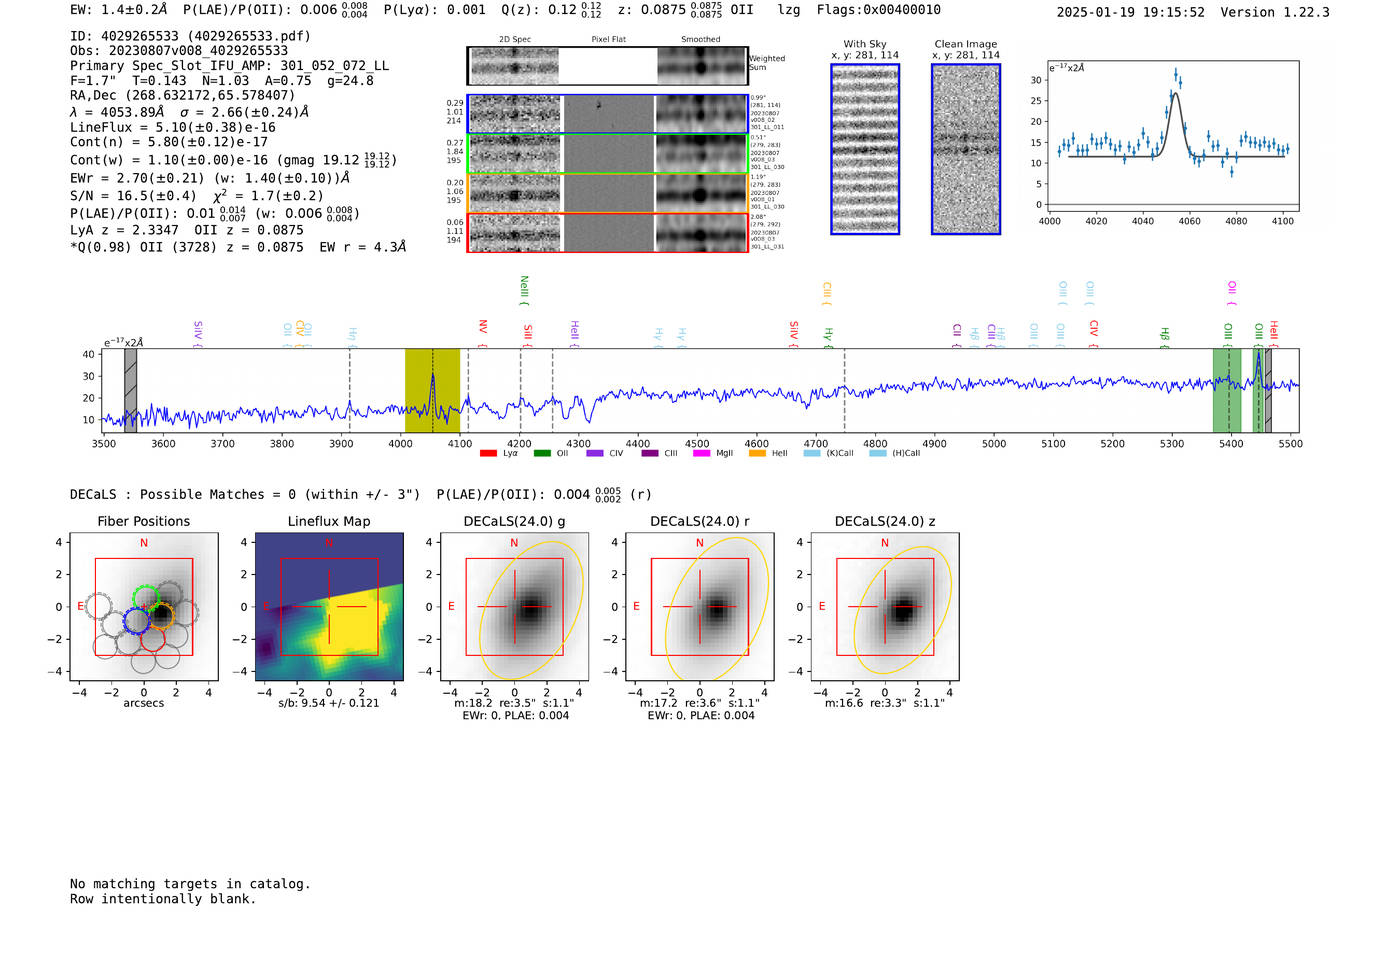This screenshot has width=1400, height=953.
Task: Click the red NV line label above spectrum
Action: click(483, 331)
